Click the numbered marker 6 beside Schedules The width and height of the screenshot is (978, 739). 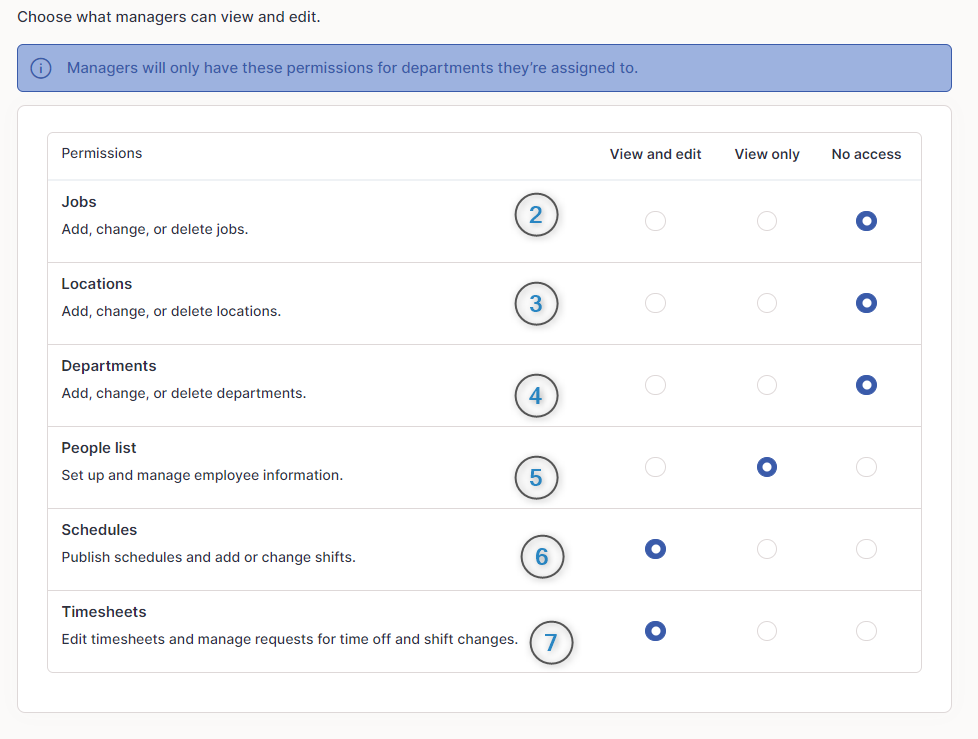[542, 556]
